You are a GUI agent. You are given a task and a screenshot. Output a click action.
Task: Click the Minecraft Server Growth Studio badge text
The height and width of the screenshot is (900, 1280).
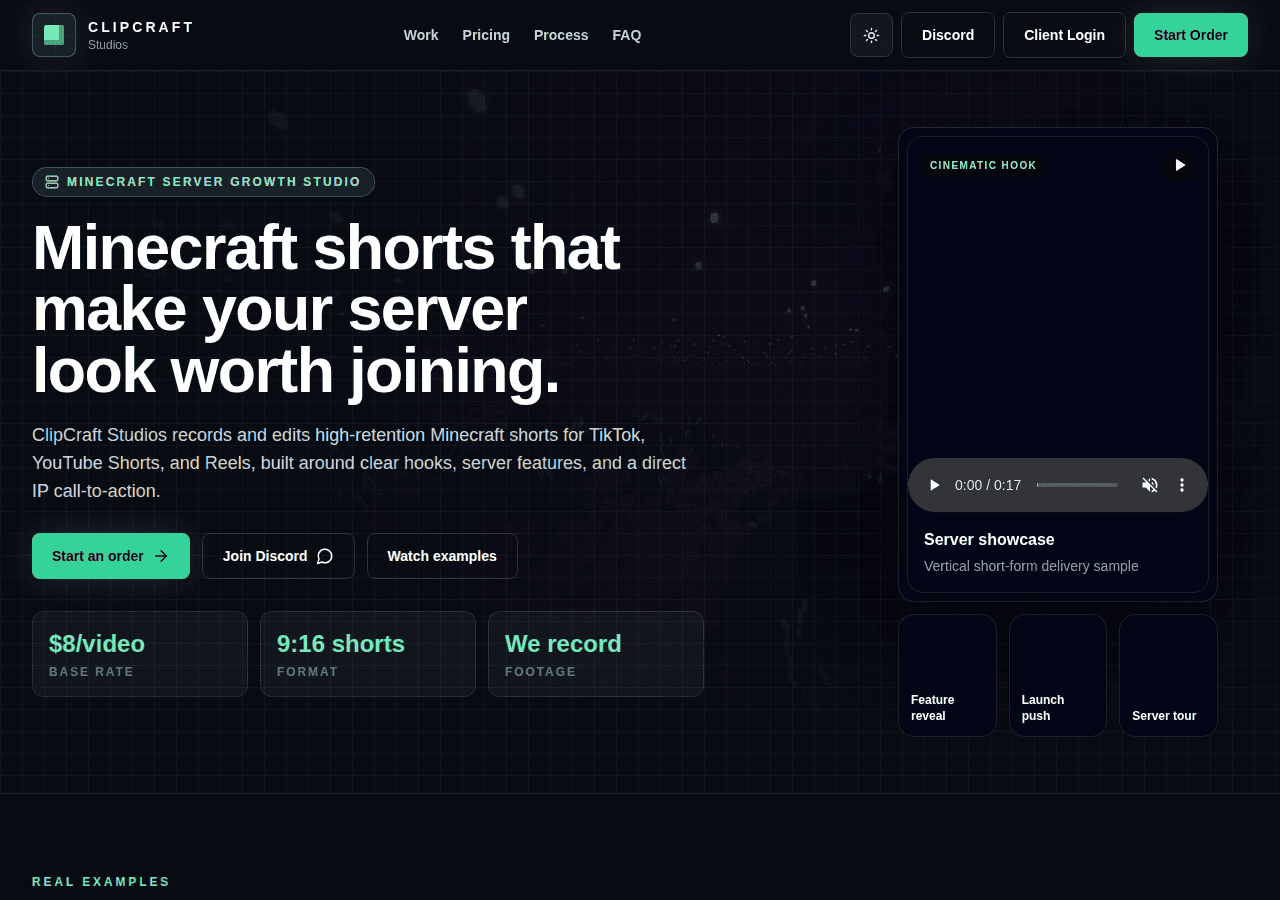click(214, 182)
